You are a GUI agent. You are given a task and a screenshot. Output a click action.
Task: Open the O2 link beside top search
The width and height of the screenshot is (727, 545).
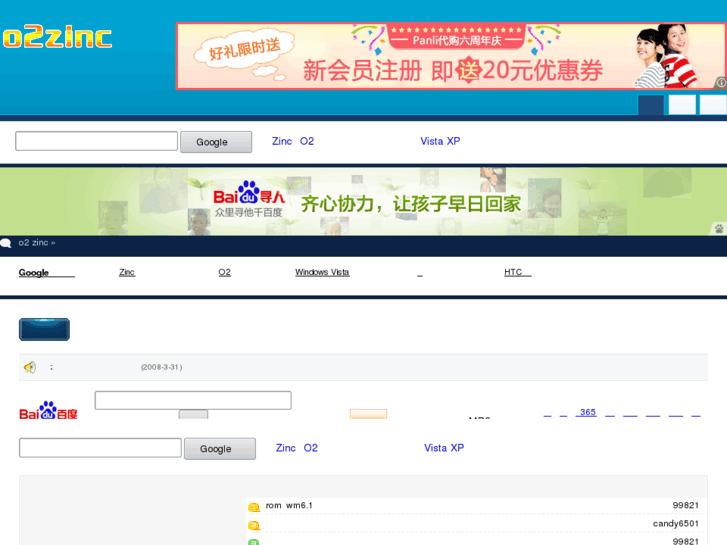[x=307, y=141]
